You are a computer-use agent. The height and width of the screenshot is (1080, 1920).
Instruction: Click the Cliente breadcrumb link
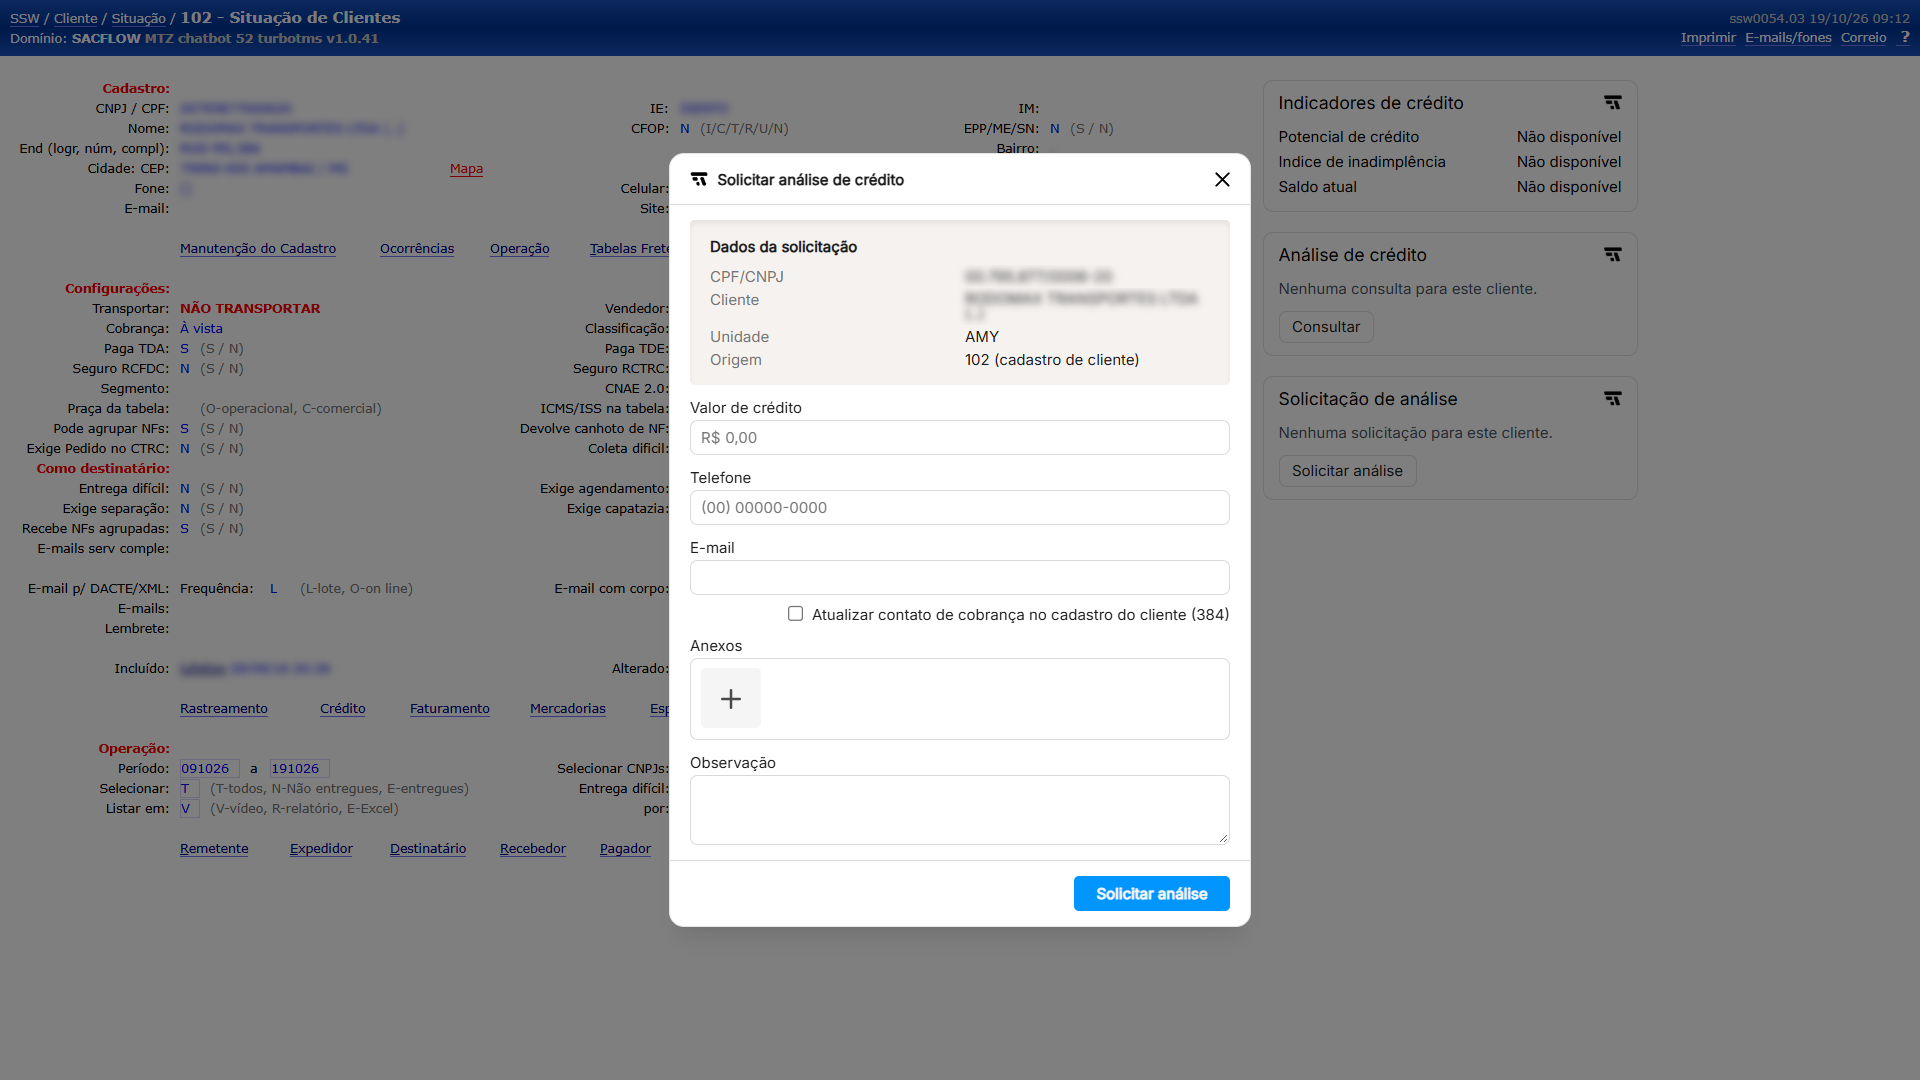click(76, 19)
